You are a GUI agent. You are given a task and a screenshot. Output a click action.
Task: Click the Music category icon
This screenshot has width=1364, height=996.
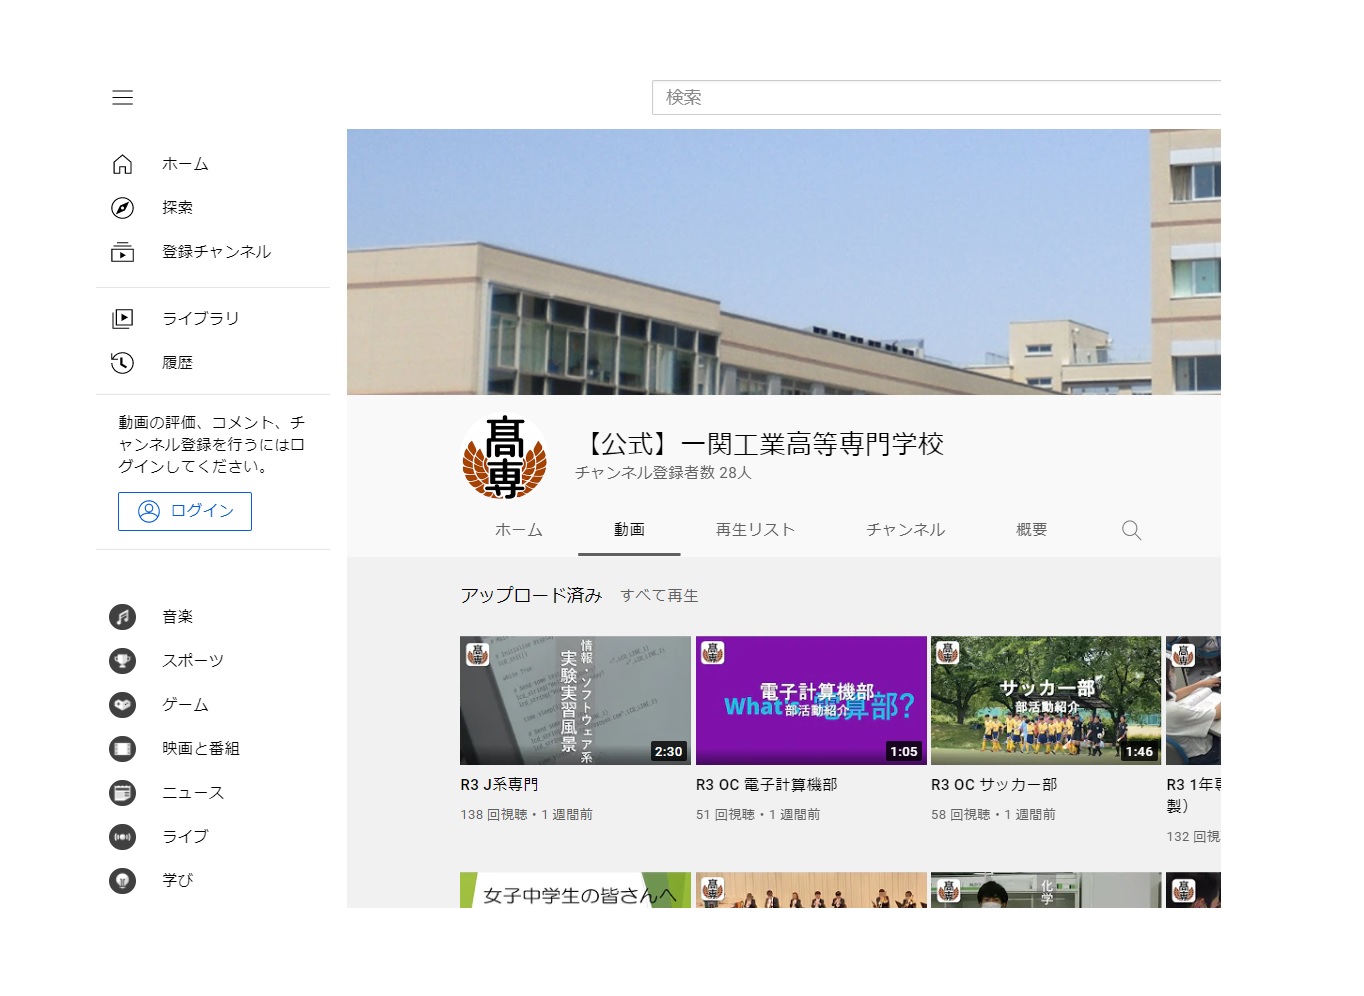tap(122, 617)
